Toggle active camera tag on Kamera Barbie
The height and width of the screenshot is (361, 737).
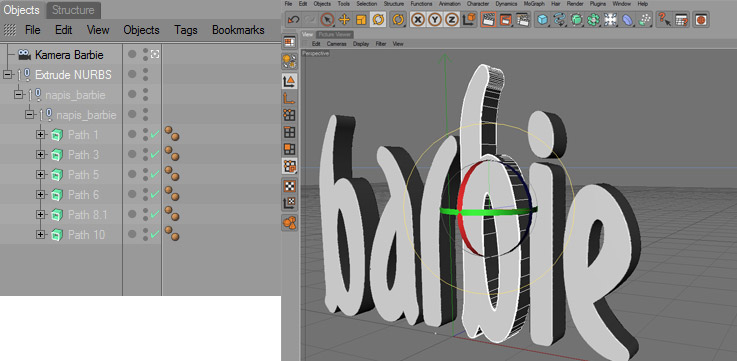[155, 55]
